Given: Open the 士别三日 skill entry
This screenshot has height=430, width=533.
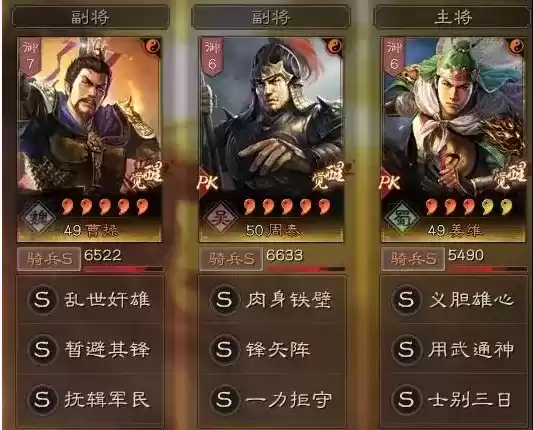Looking at the screenshot, I should click(x=454, y=399).
